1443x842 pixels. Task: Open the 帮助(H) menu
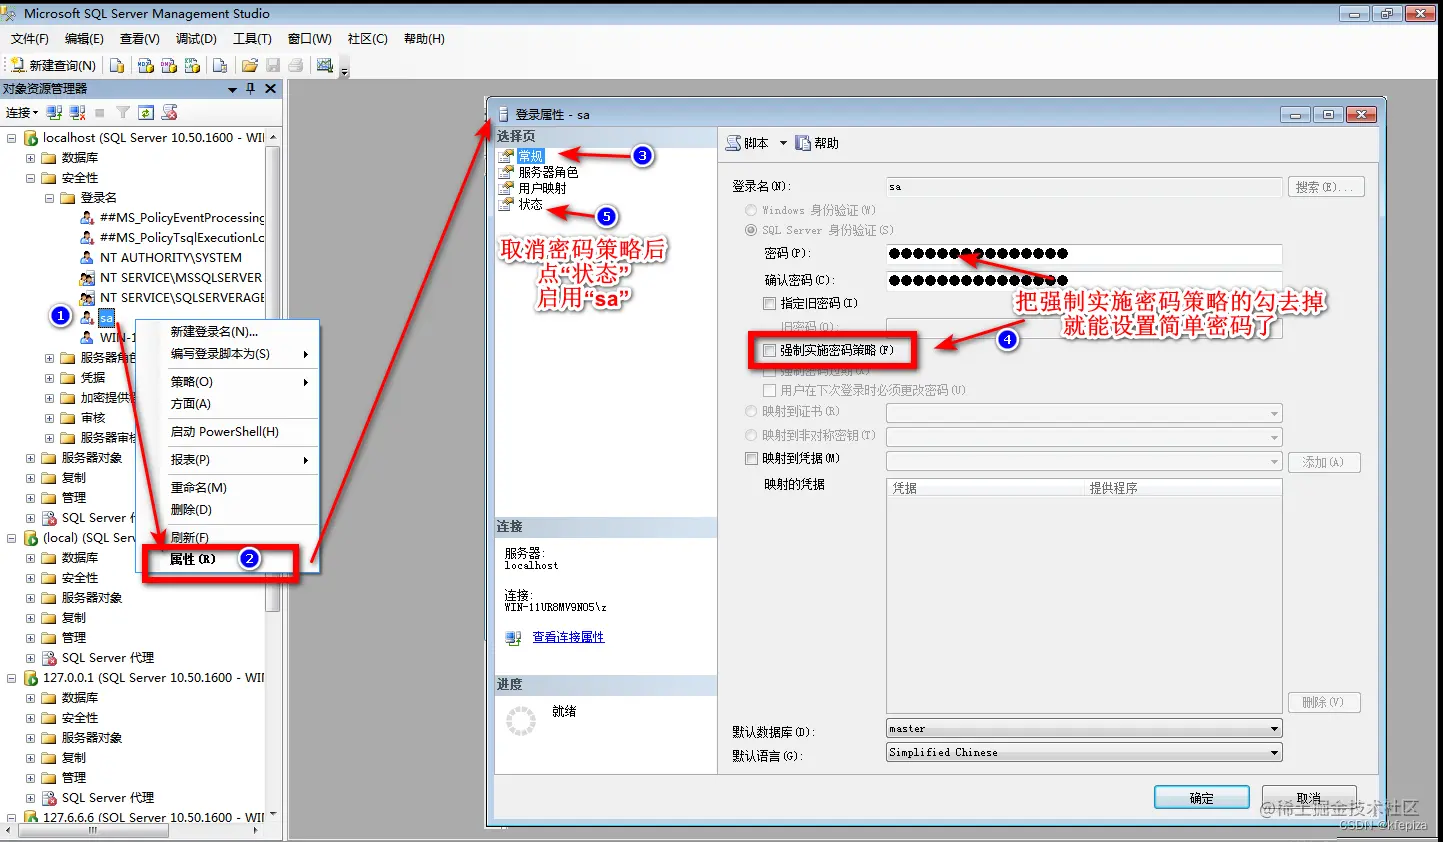(424, 39)
